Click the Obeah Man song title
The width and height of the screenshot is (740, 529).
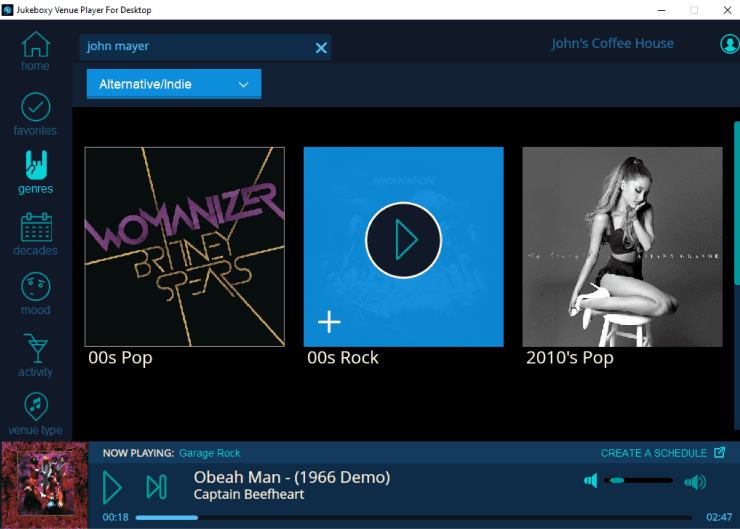[292, 477]
